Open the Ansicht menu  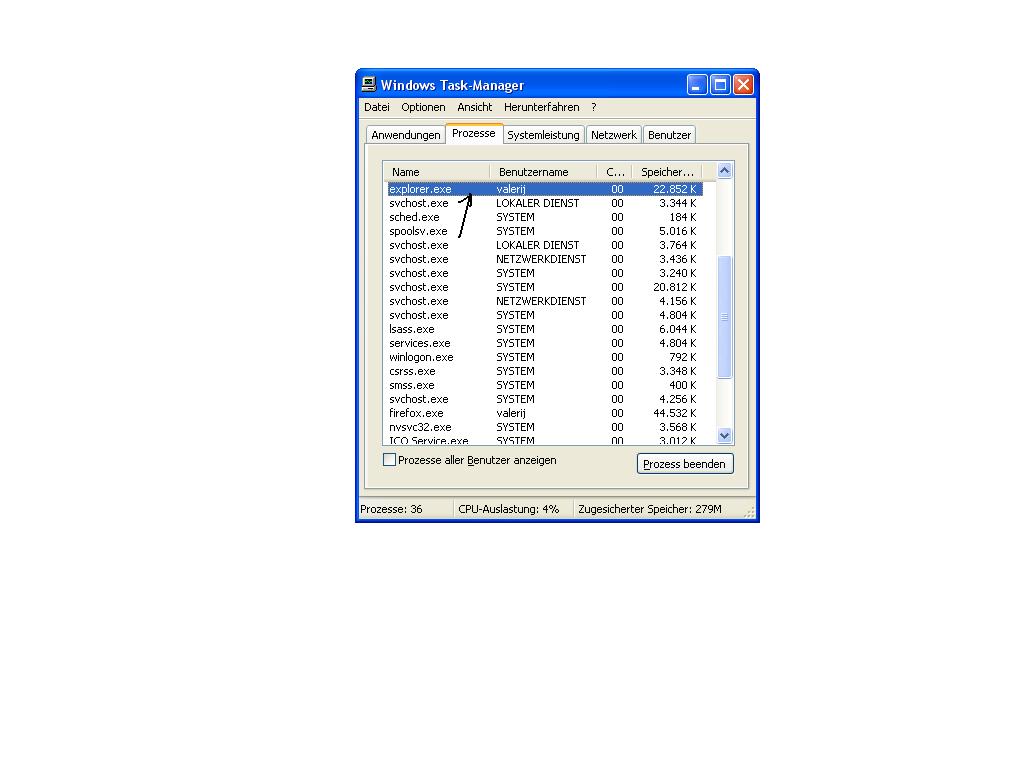(x=475, y=107)
